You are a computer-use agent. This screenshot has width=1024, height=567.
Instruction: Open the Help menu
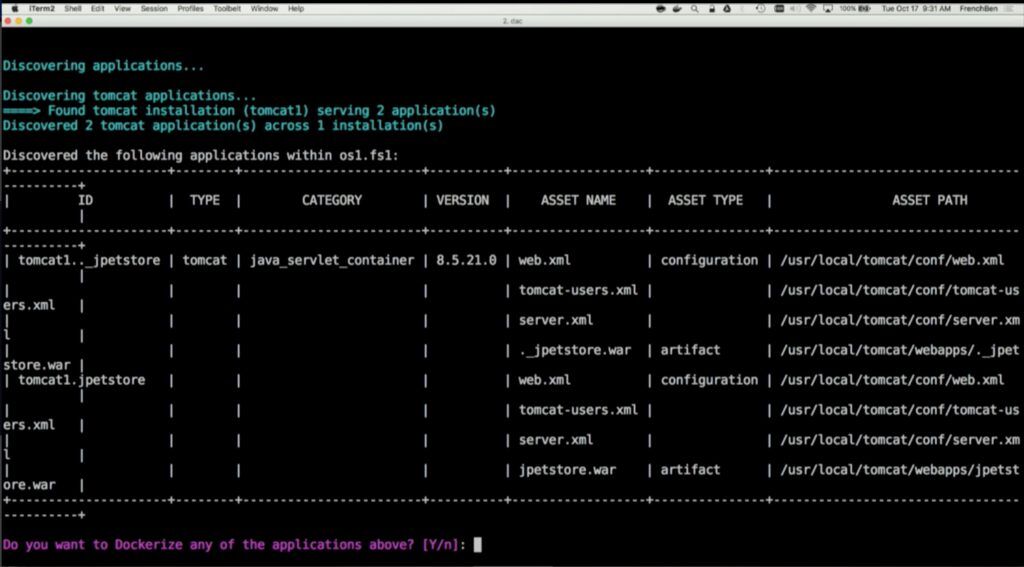(296, 8)
